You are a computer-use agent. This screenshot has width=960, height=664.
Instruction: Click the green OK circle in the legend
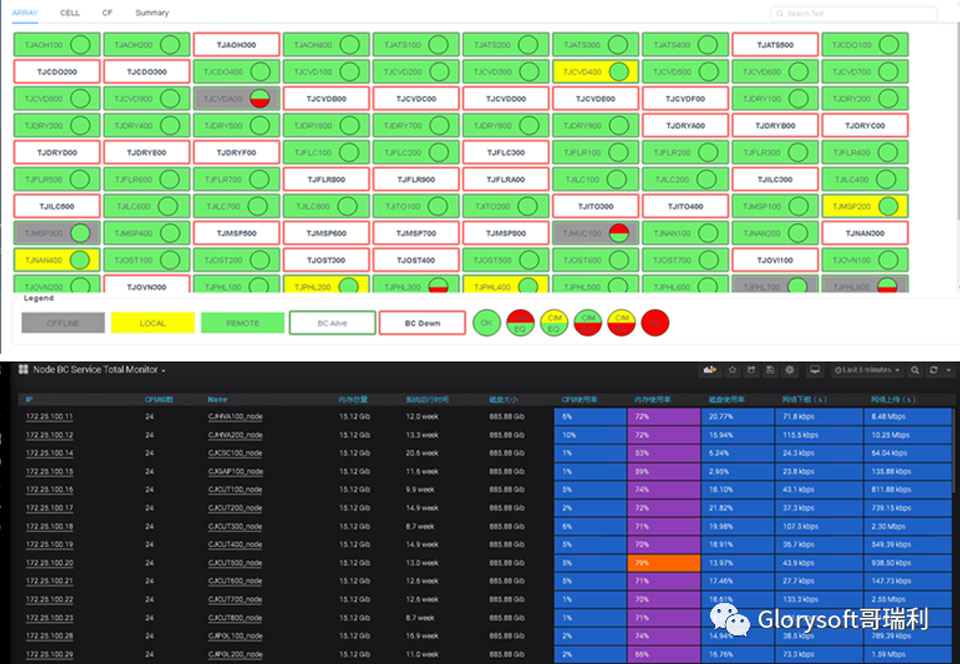[x=486, y=323]
